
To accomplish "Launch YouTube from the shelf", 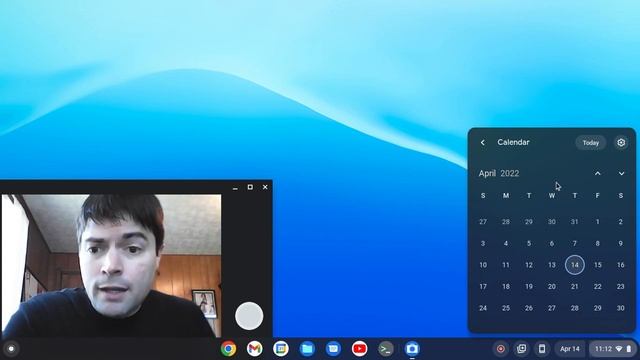I will [359, 349].
